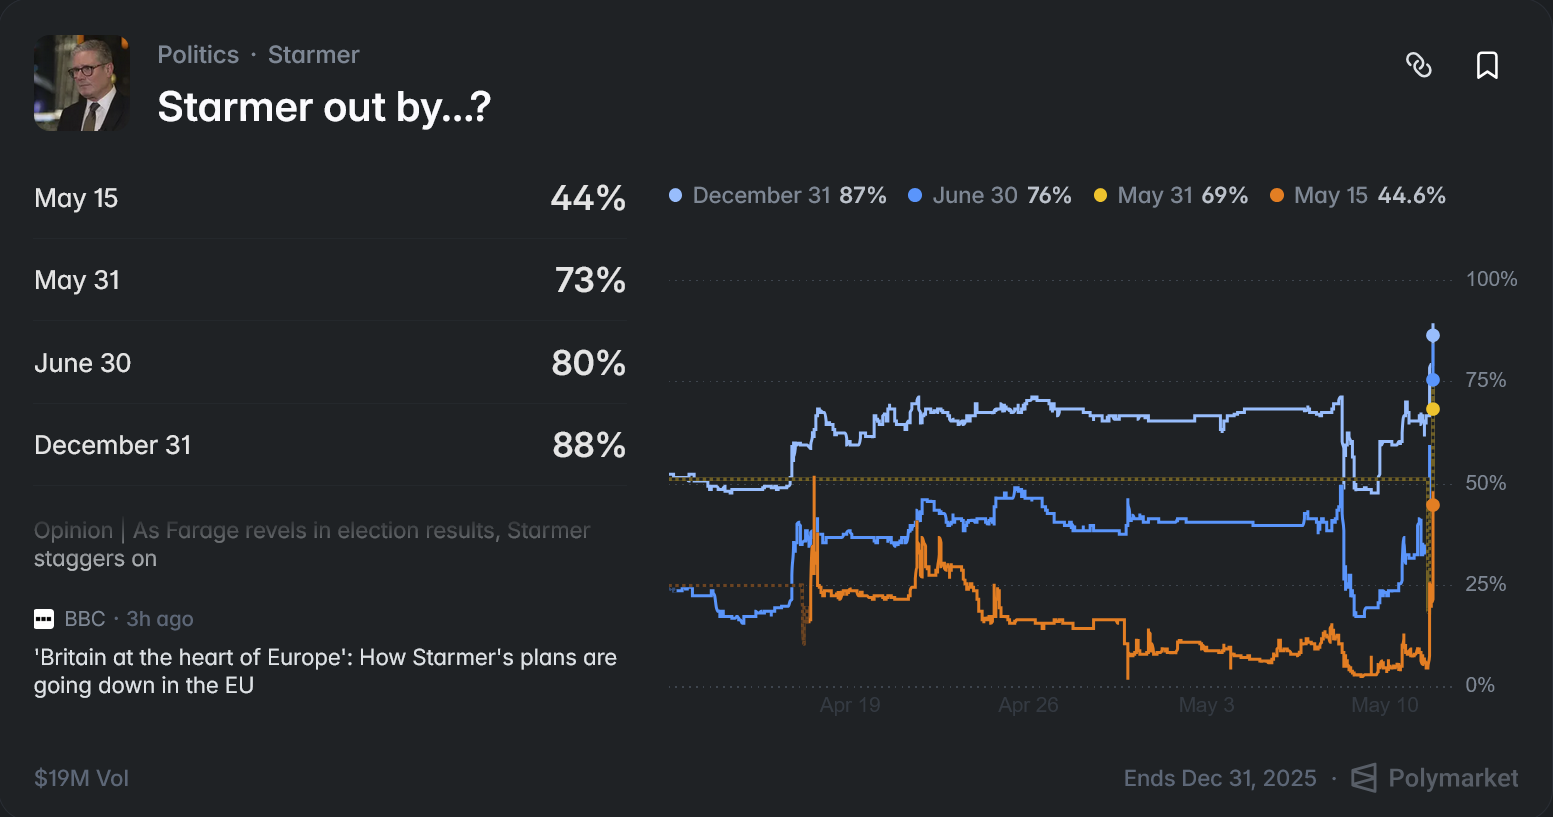Bookmark this Starmer market
Viewport: 1553px width, 817px height.
point(1487,65)
